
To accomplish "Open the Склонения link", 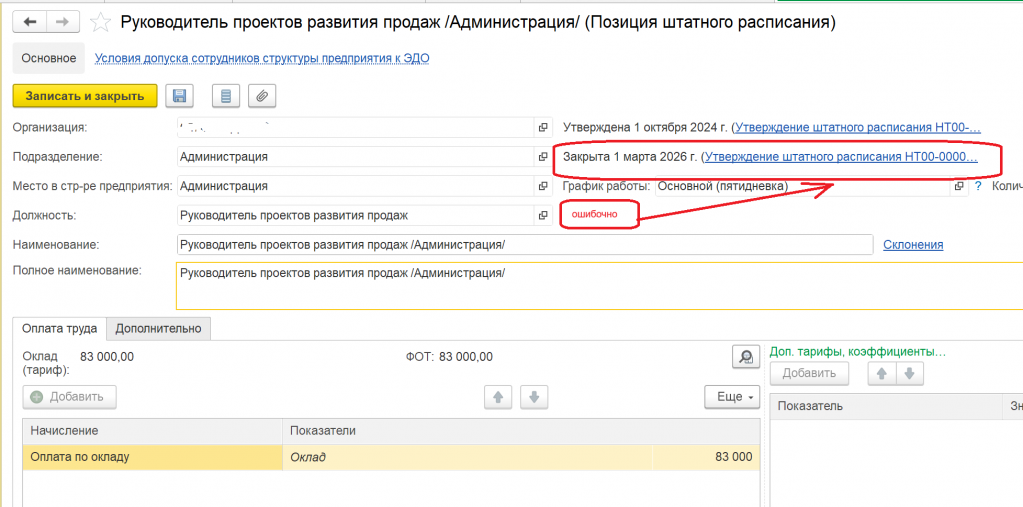I will click(x=913, y=245).
